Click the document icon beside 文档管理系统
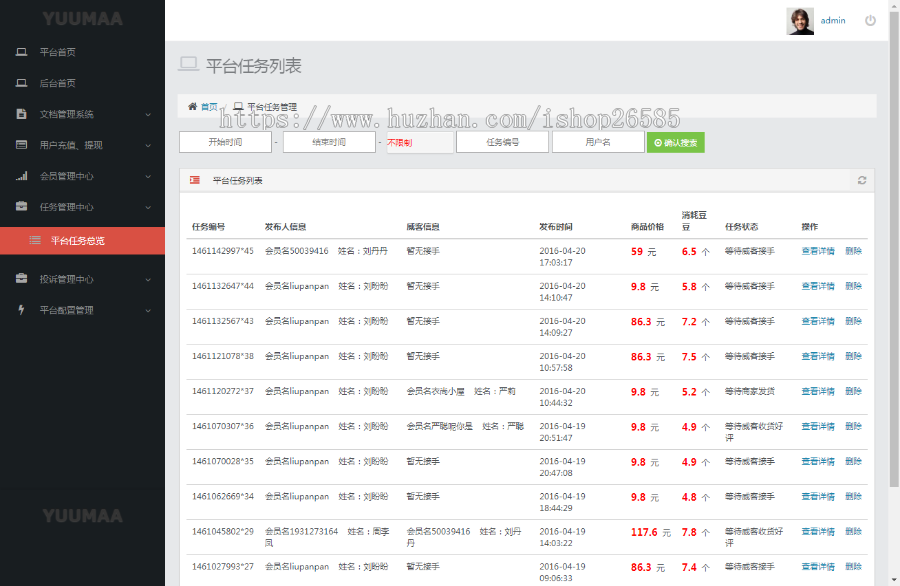This screenshot has width=900, height=586. 22,114
